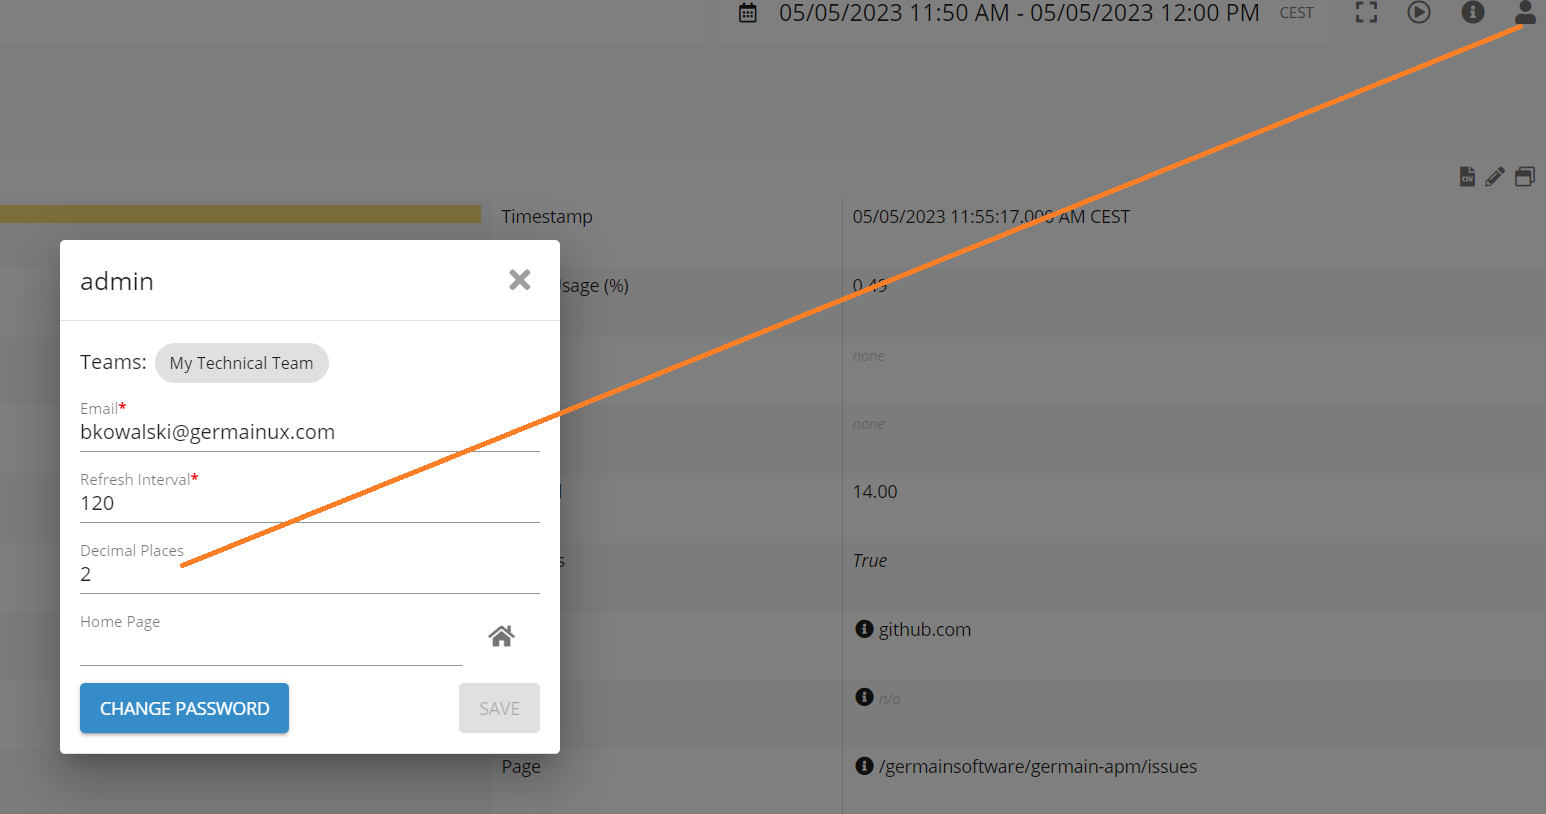1546x814 pixels.
Task: Select the My Technical Team chip
Action: (x=241, y=363)
